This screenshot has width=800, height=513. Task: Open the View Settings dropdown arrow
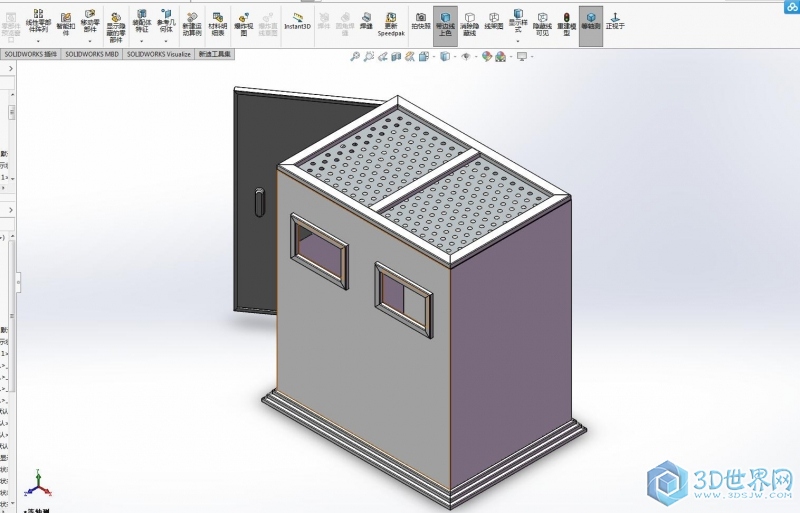point(532,57)
